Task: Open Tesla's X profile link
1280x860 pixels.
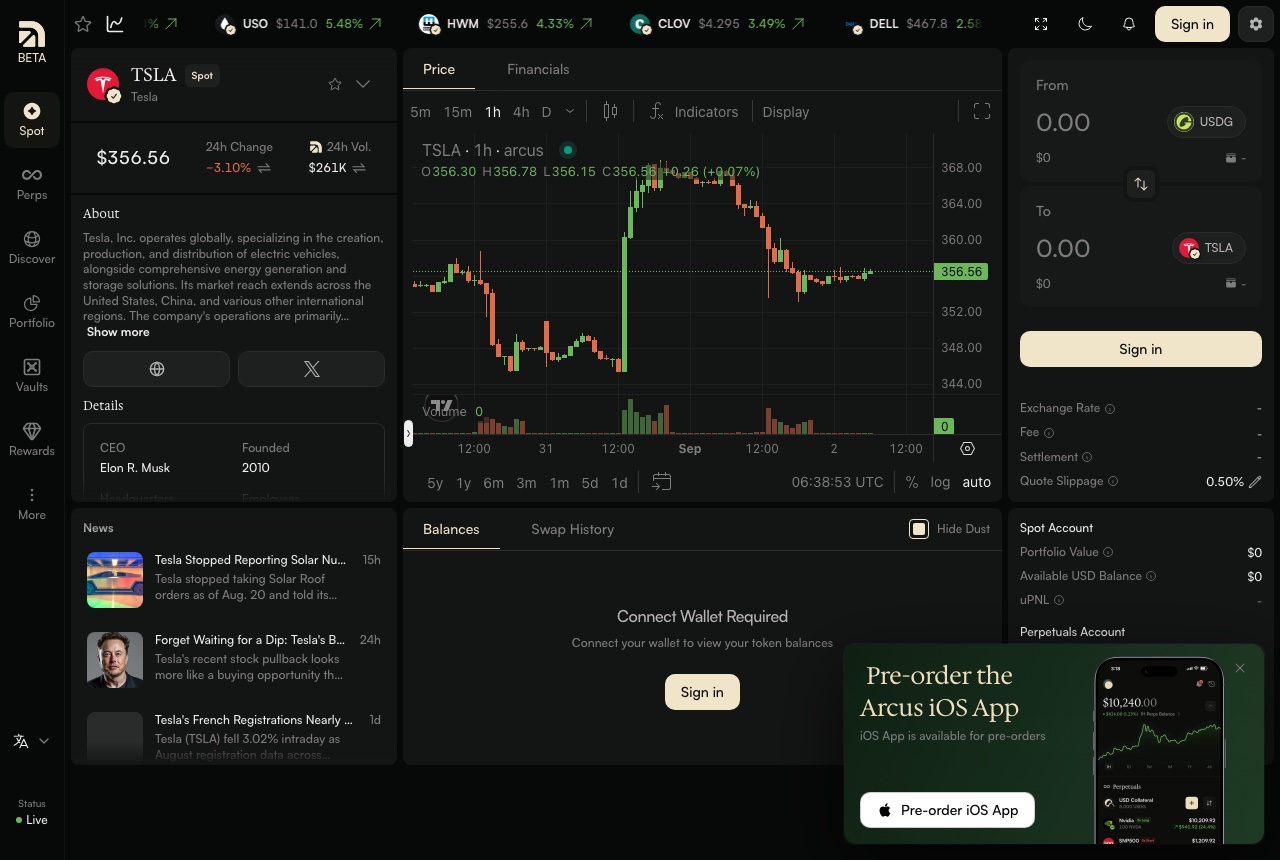Action: 311,369
